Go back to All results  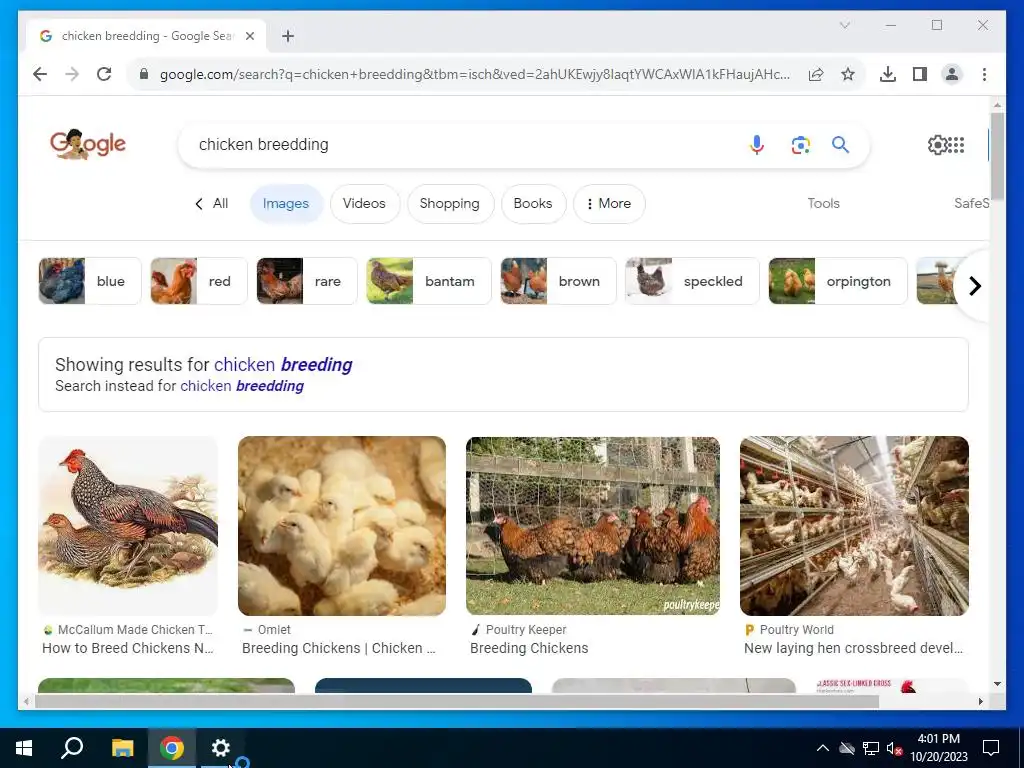tap(212, 204)
